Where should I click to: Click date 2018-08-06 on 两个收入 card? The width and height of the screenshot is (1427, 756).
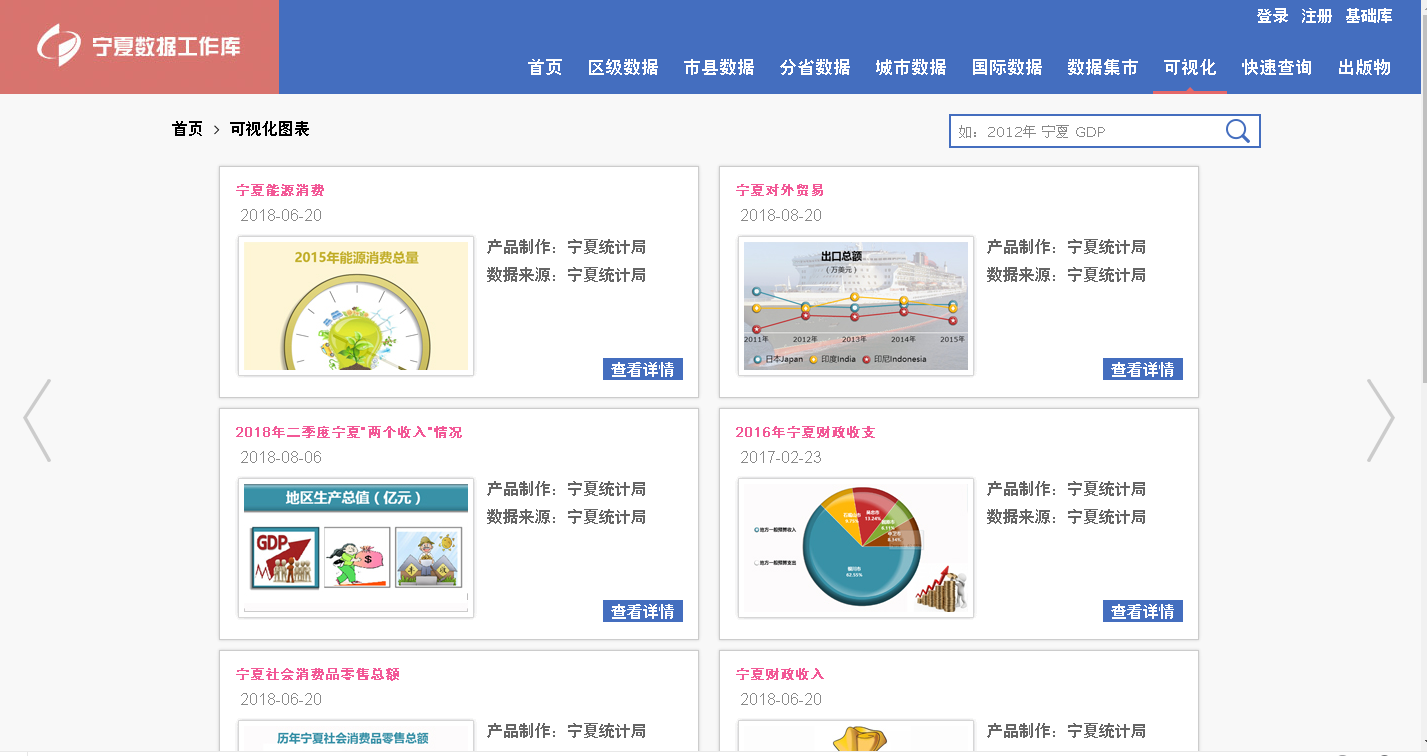click(x=281, y=457)
